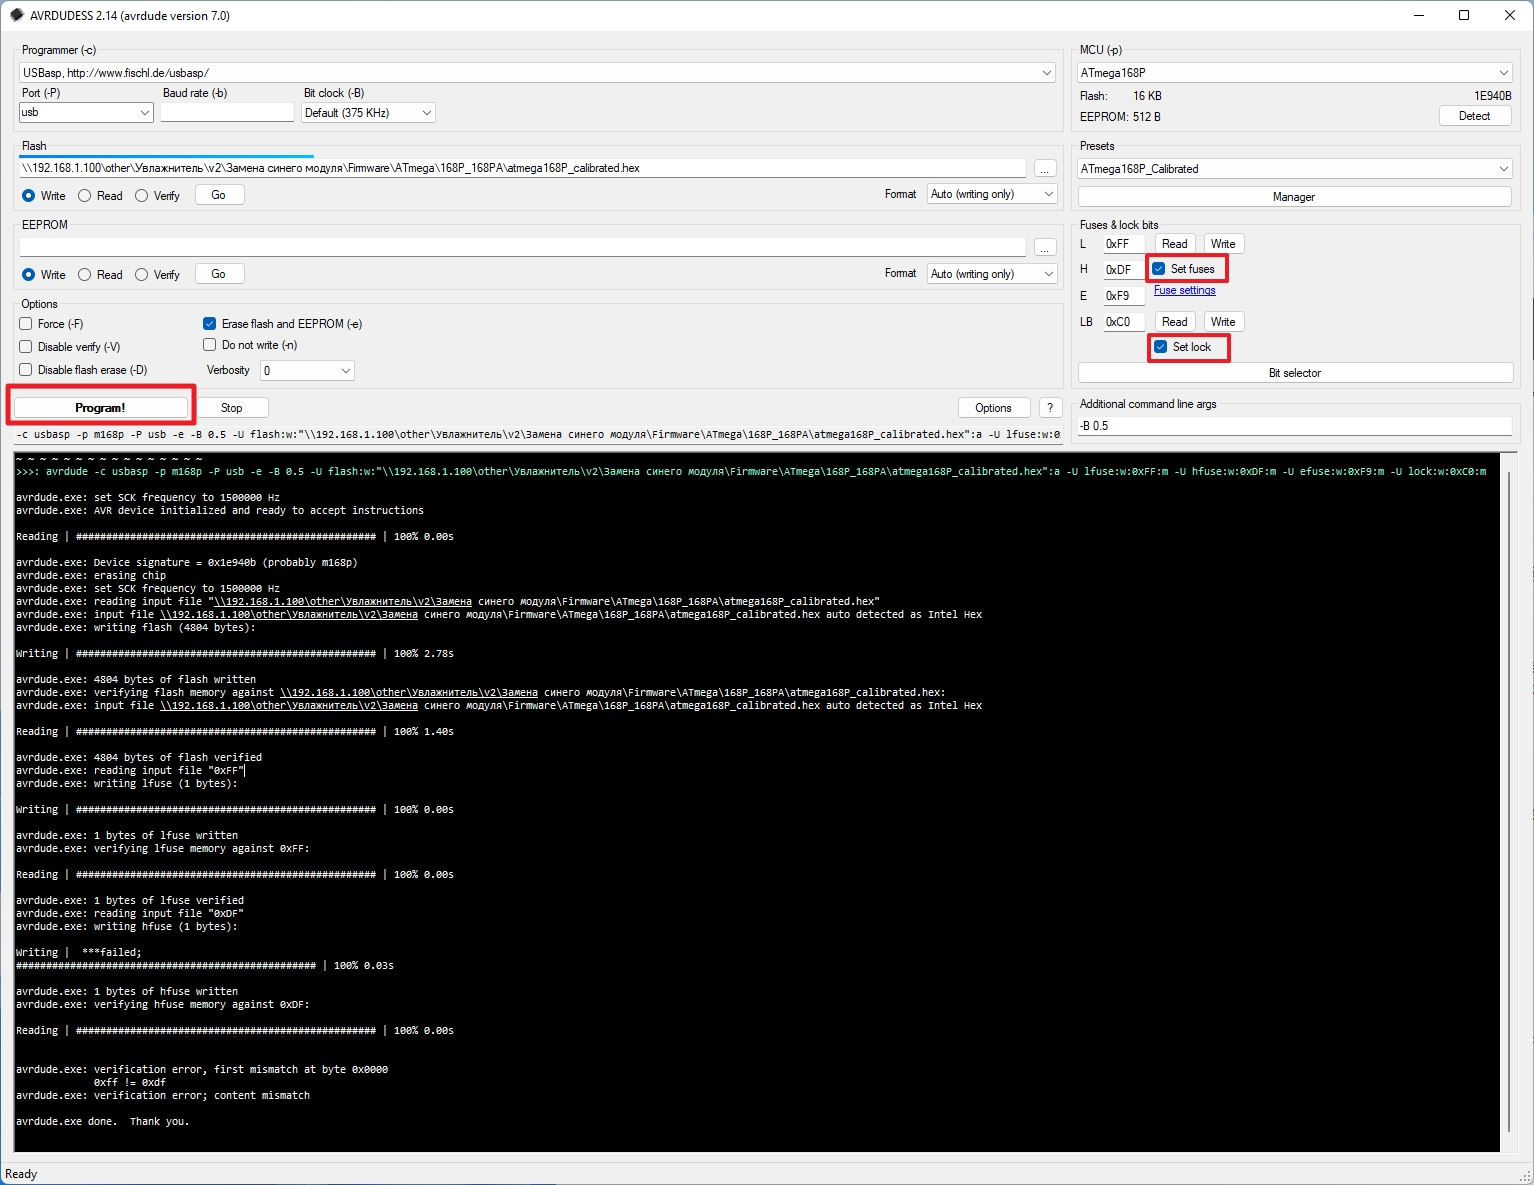The height and width of the screenshot is (1185, 1534).
Task: Click the E fuse value field
Action: [1124, 296]
